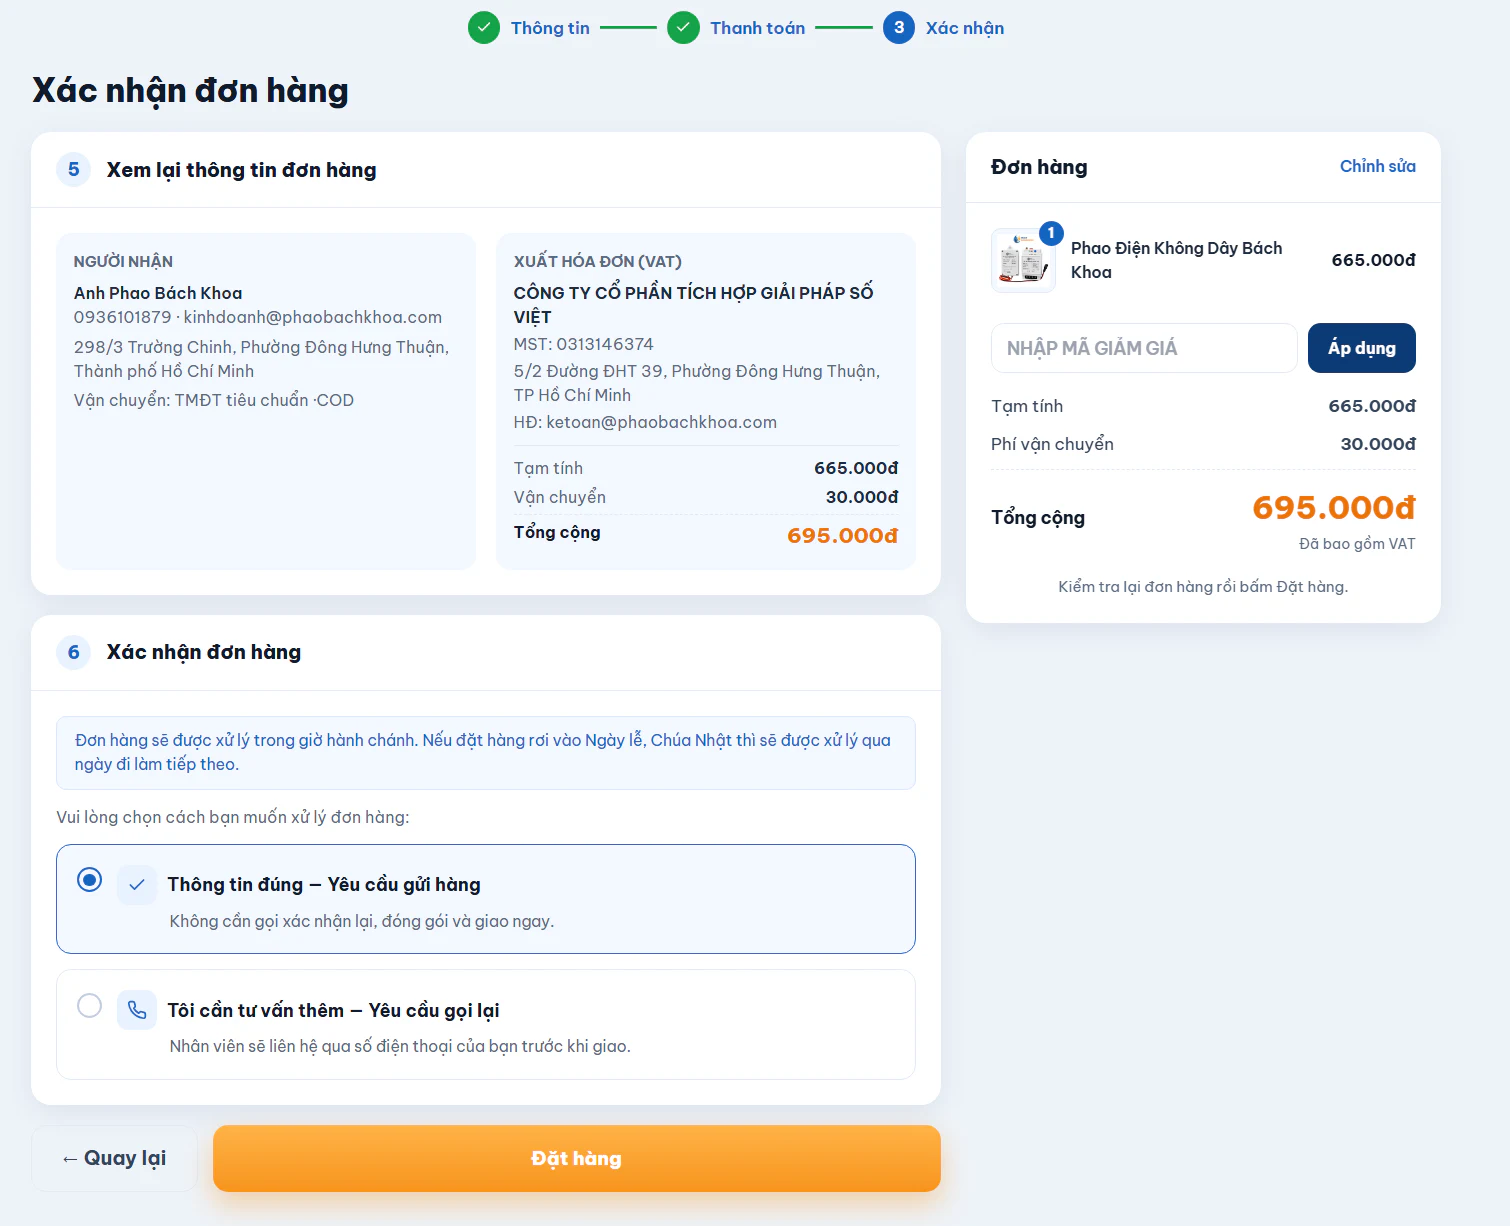Click invoice email ketoan@phaobachkhoa.com
1510x1226 pixels.
[x=645, y=422]
